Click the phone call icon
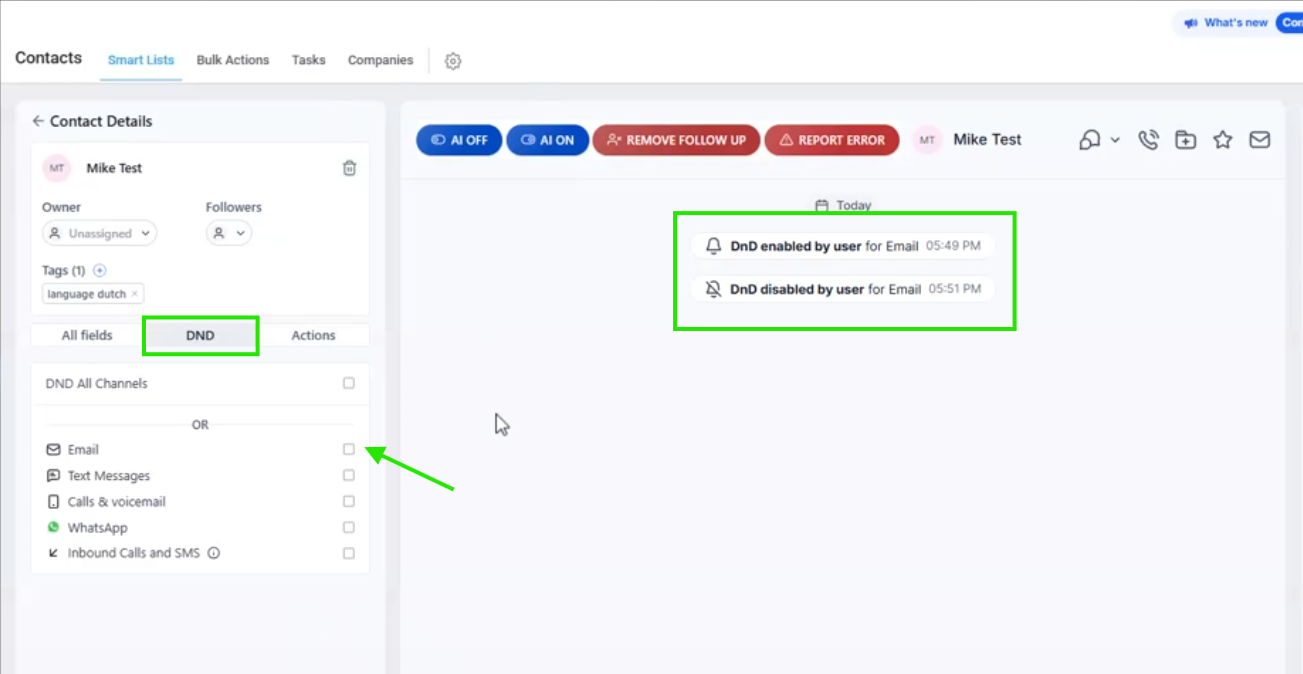1303x674 pixels. pos(1148,140)
